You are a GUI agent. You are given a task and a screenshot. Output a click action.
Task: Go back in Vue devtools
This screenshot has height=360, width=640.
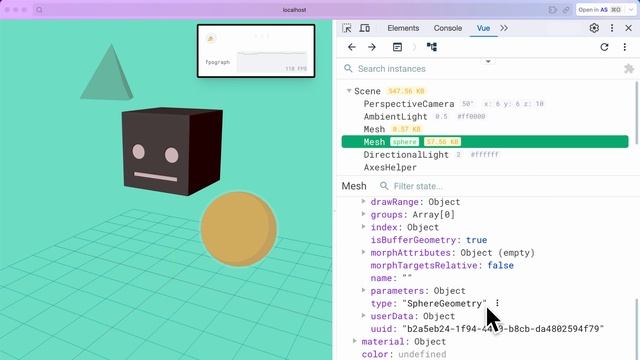(352, 47)
